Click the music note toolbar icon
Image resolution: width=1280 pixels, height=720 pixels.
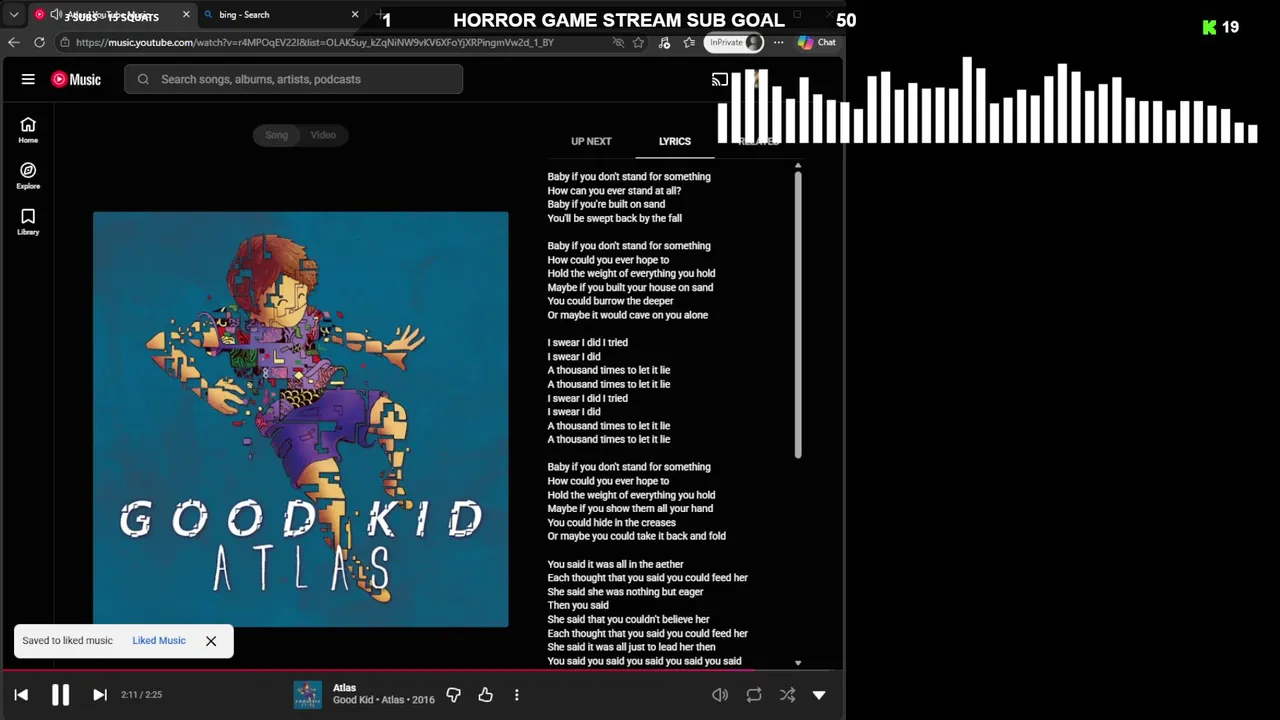[x=664, y=42]
